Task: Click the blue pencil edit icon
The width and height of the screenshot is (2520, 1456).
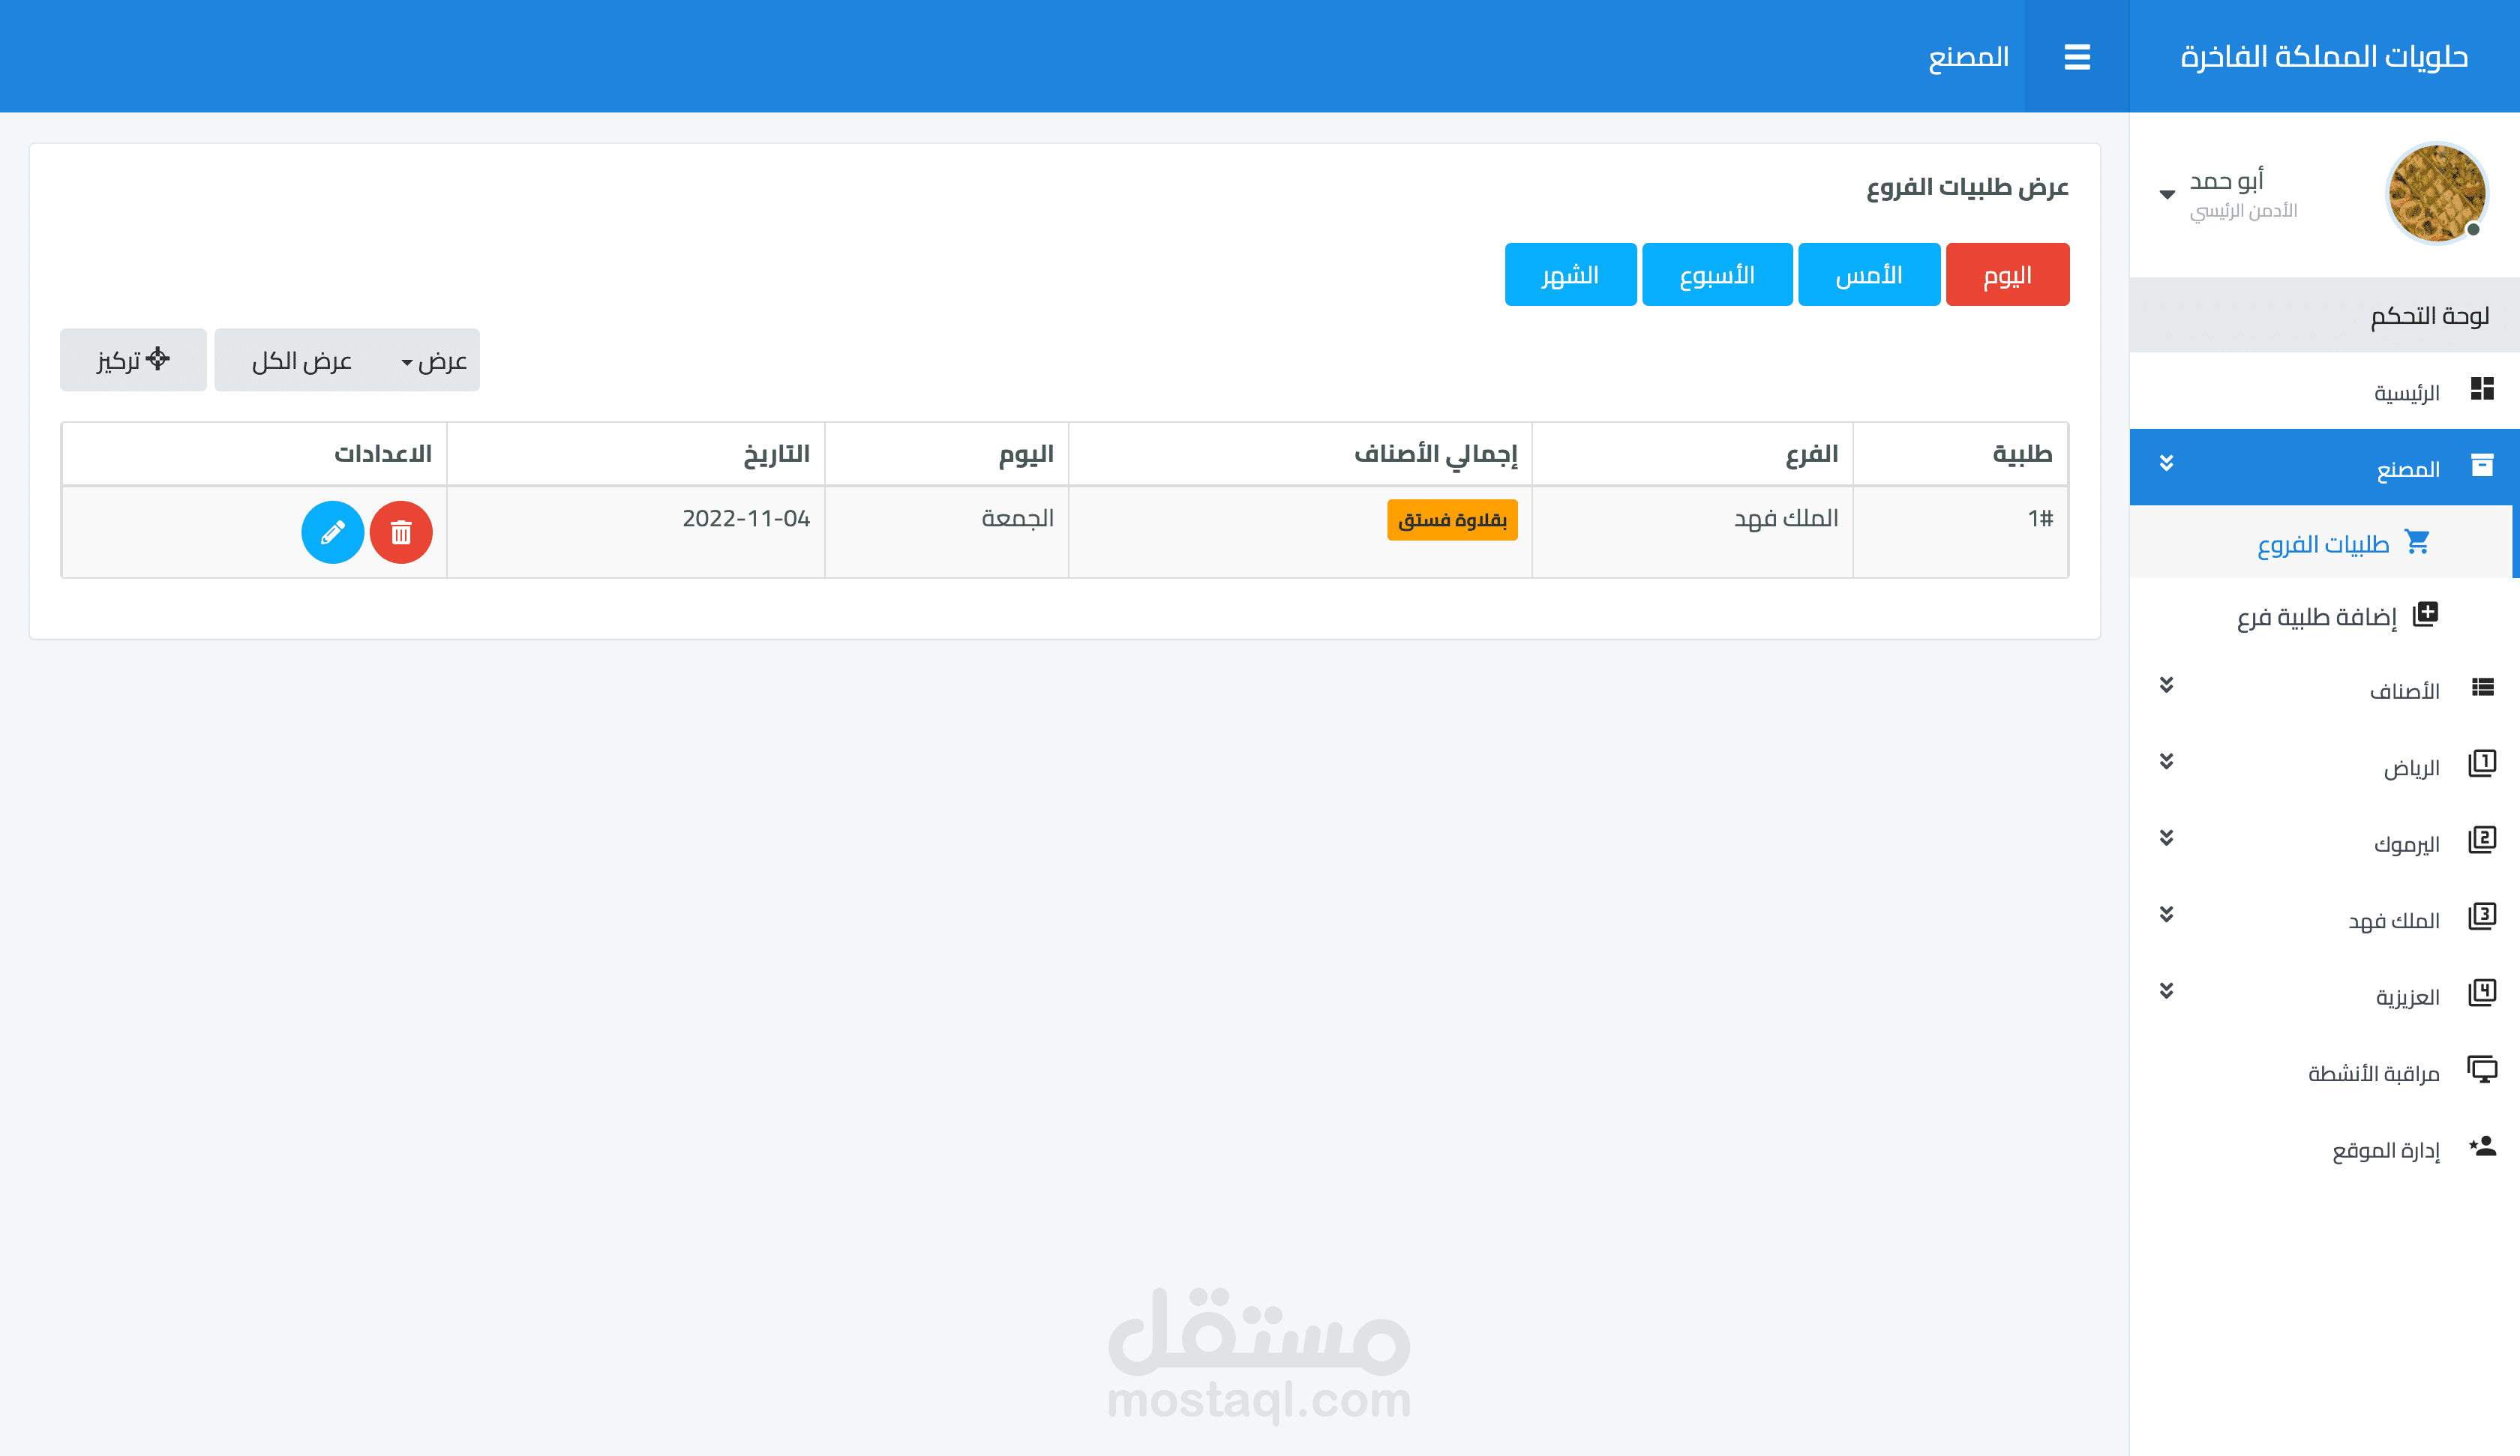Action: point(332,532)
